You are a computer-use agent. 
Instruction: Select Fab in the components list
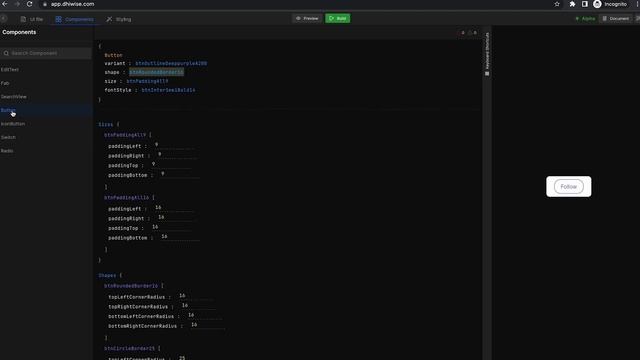click(x=5, y=83)
